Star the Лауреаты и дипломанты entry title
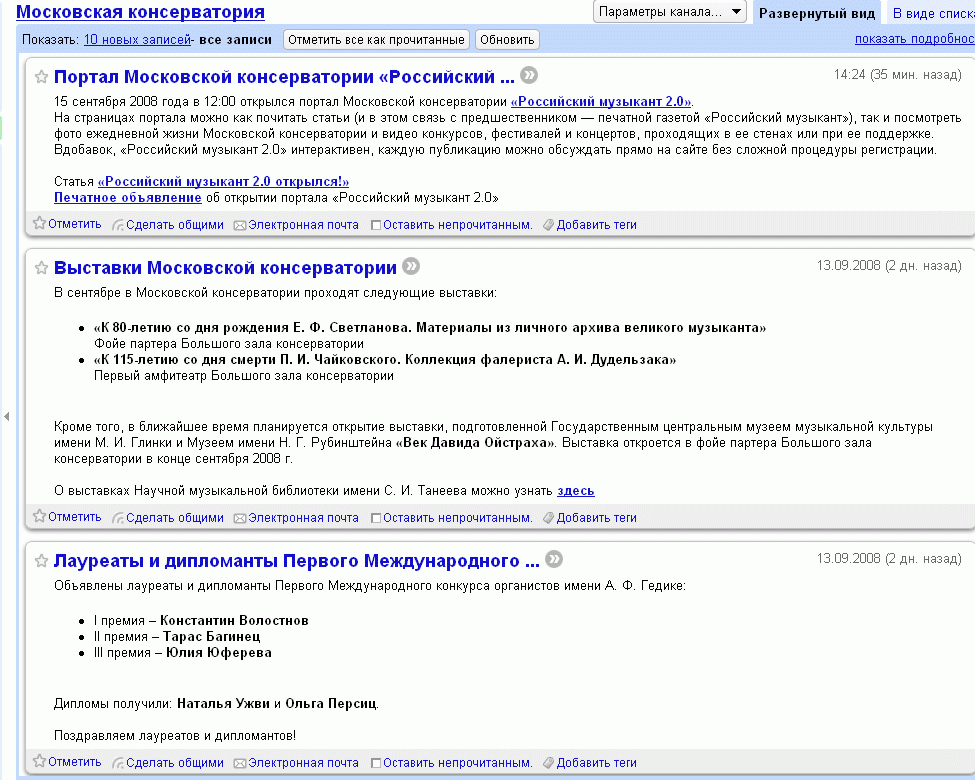 (42, 560)
